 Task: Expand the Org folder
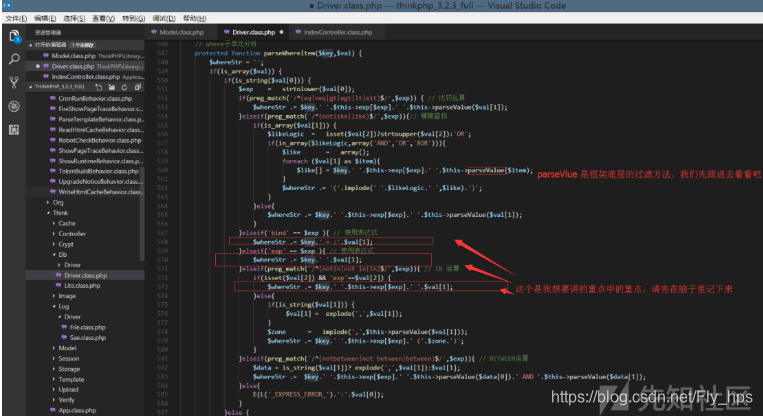[x=58, y=202]
